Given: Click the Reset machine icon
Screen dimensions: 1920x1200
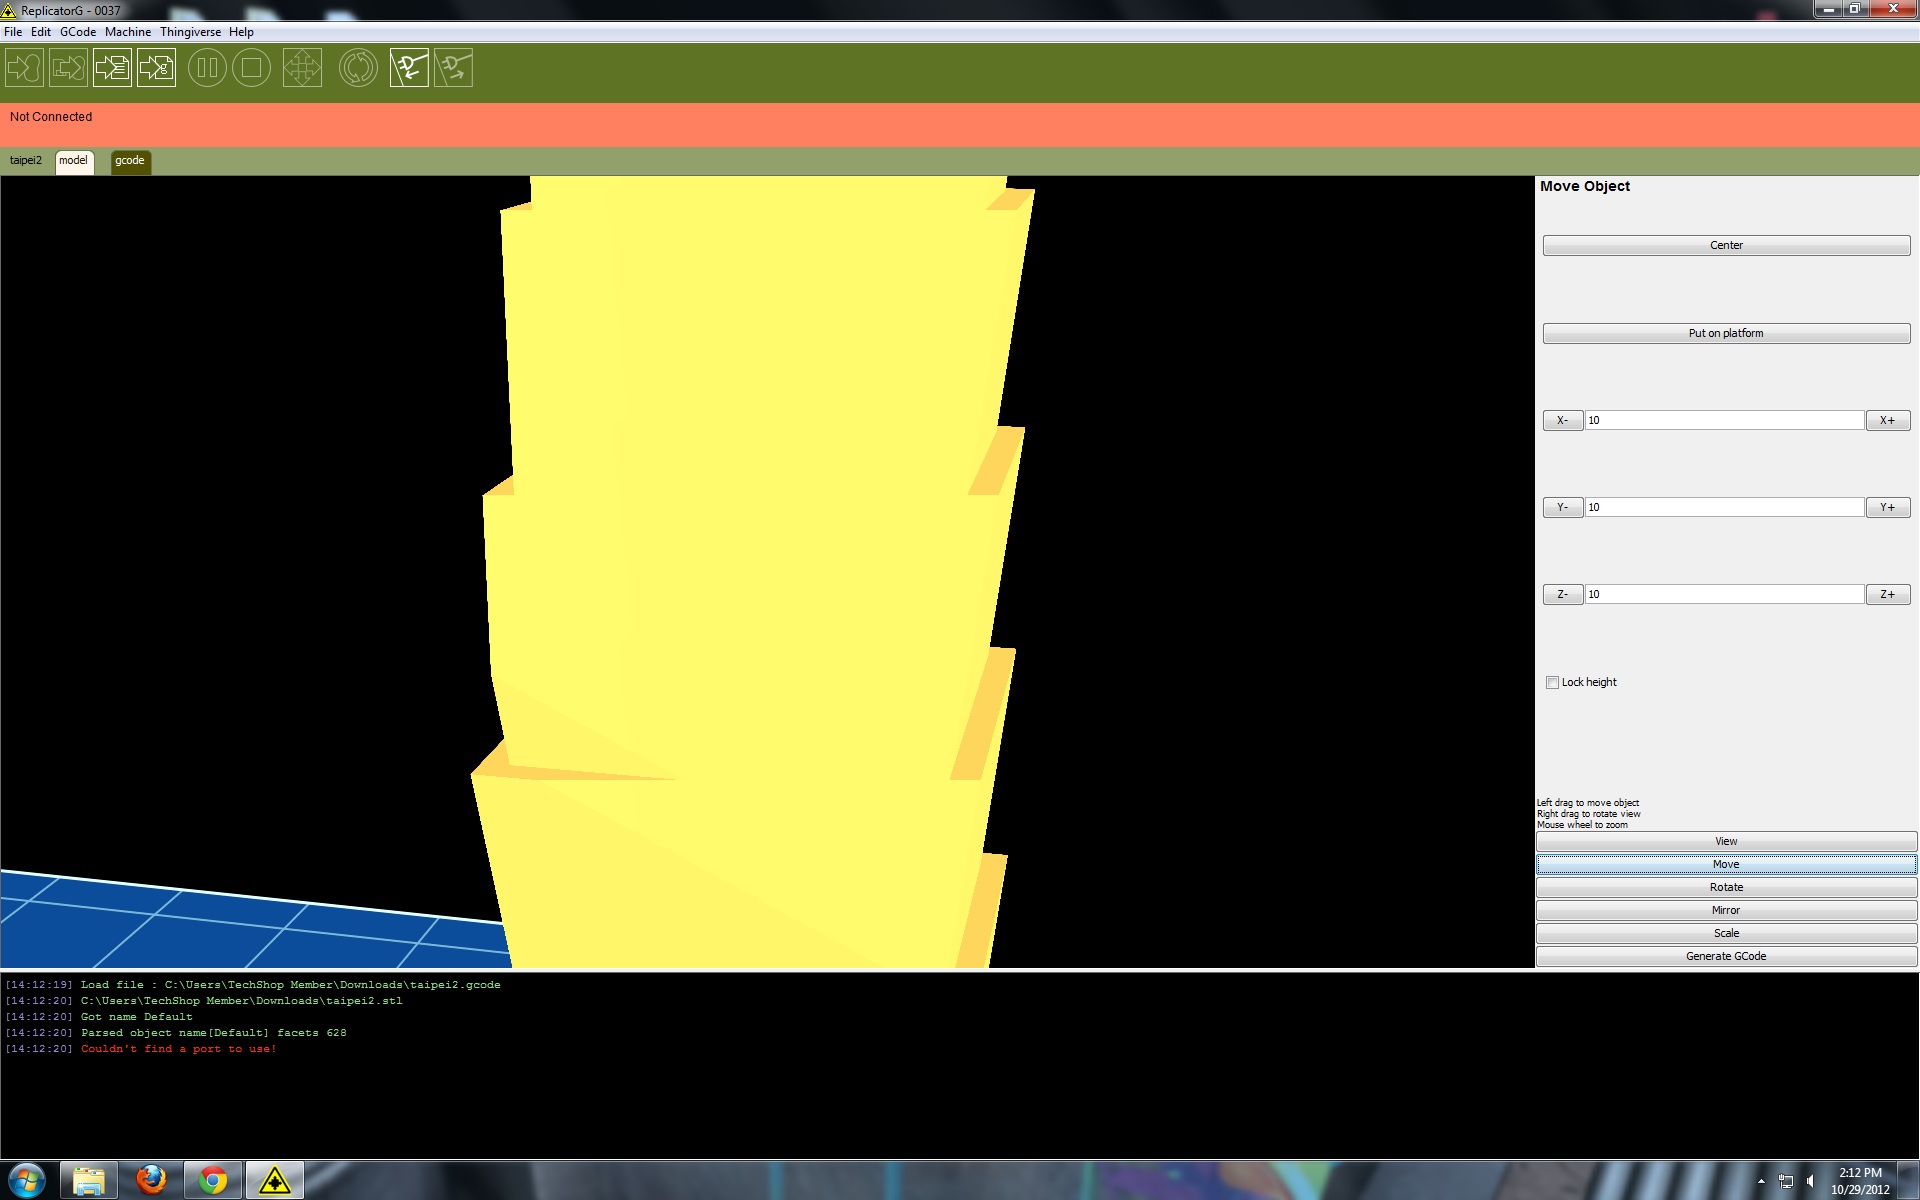Looking at the screenshot, I should (x=358, y=68).
